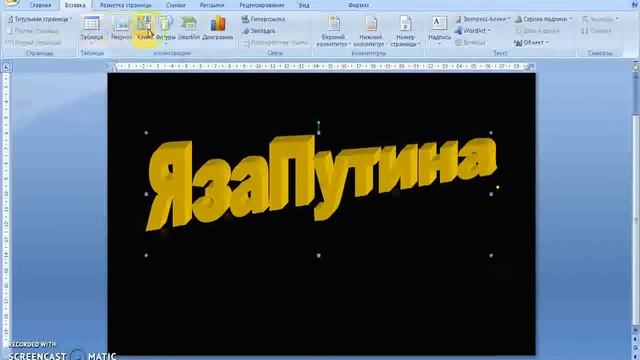Insert an Объект object
This screenshot has width=640, height=360.
[531, 43]
